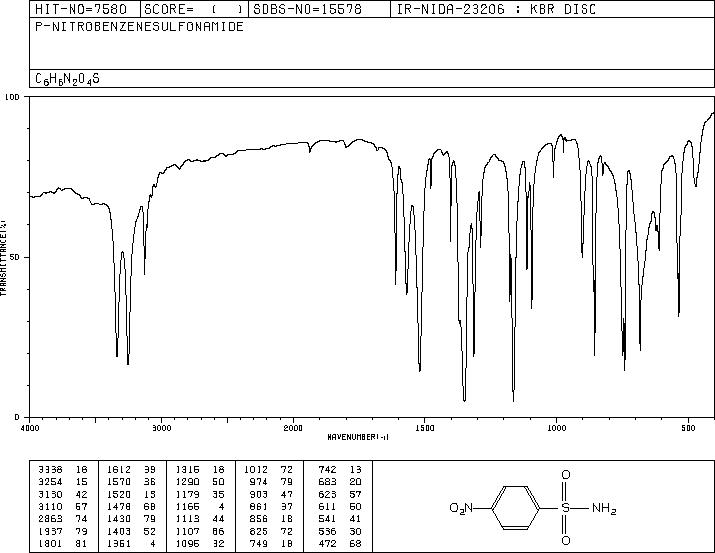Select the IR-NIDA-23206 : KBR DISC label

496,9
